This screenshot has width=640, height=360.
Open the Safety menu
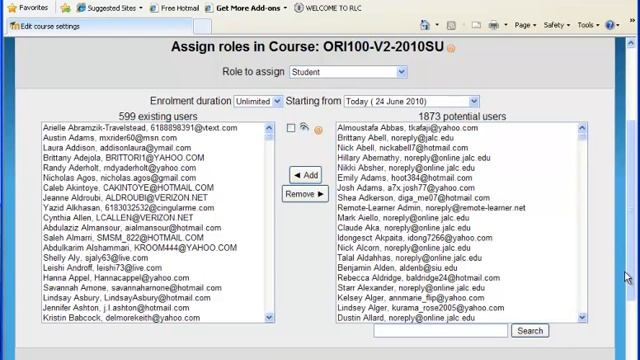[557, 25]
